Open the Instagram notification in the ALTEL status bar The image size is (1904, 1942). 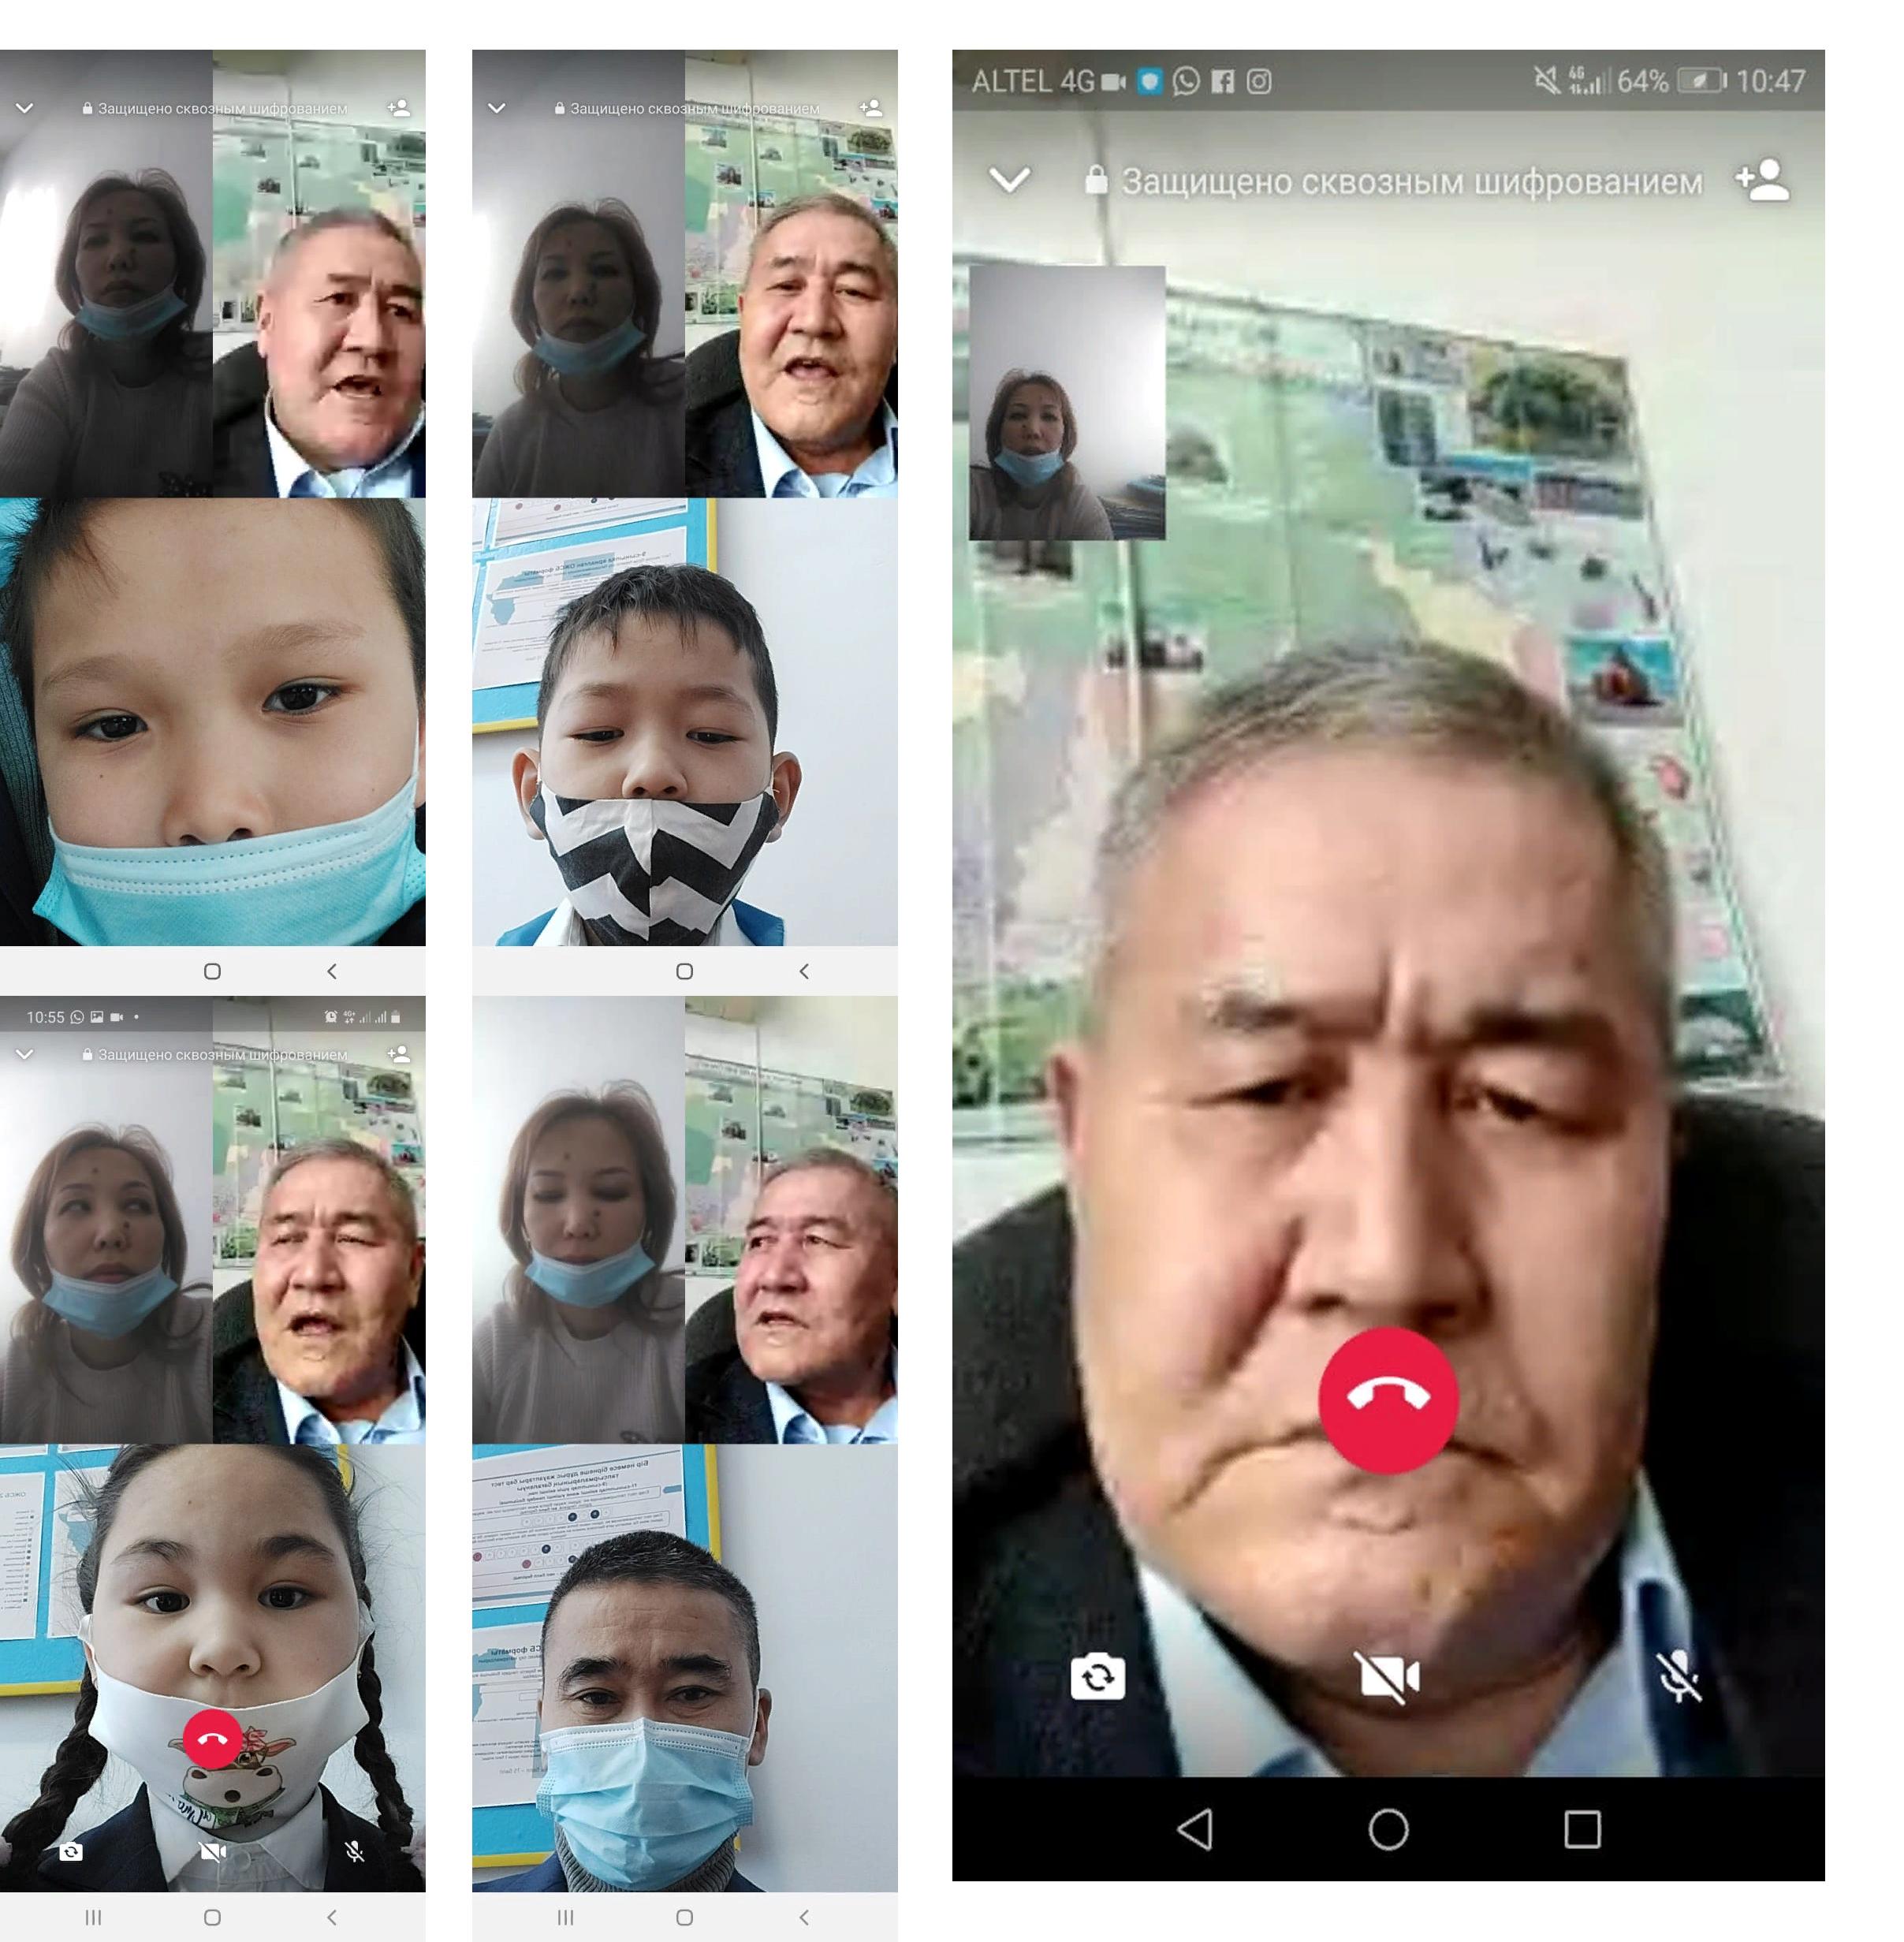click(1259, 81)
